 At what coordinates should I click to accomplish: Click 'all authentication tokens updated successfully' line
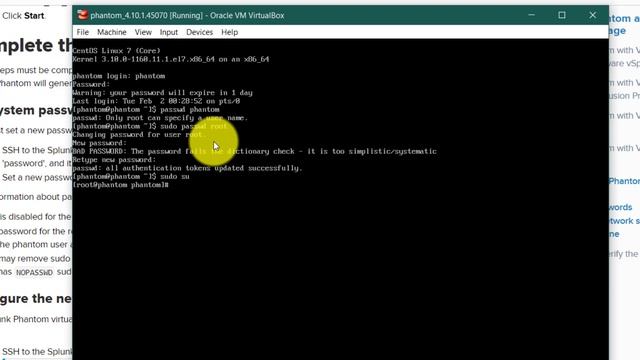click(187, 168)
